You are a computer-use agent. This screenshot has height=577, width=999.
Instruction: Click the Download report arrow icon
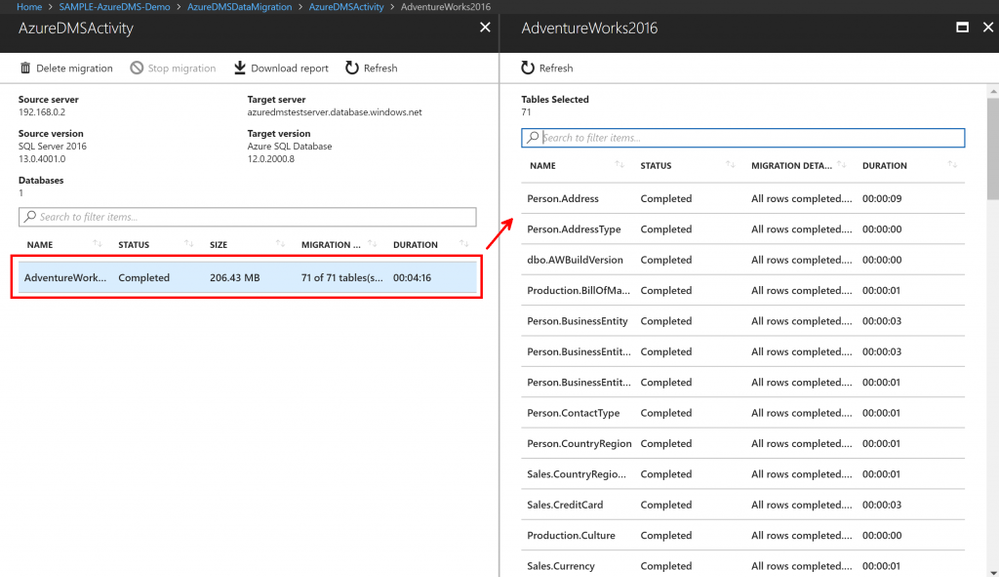click(240, 68)
